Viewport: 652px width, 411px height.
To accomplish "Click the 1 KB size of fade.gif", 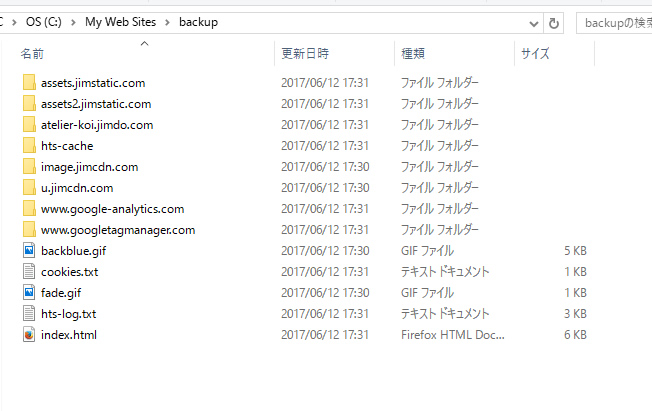I will 575,293.
